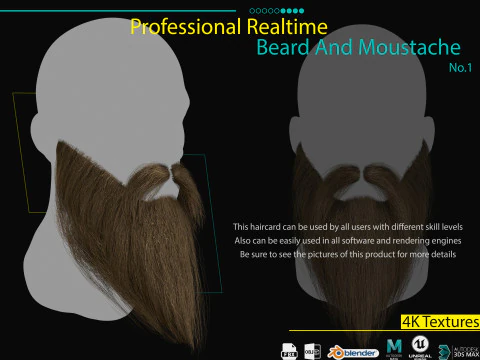Click the Autodesk Maya M logo
Viewport: 480px width, 360px height.
394,349
